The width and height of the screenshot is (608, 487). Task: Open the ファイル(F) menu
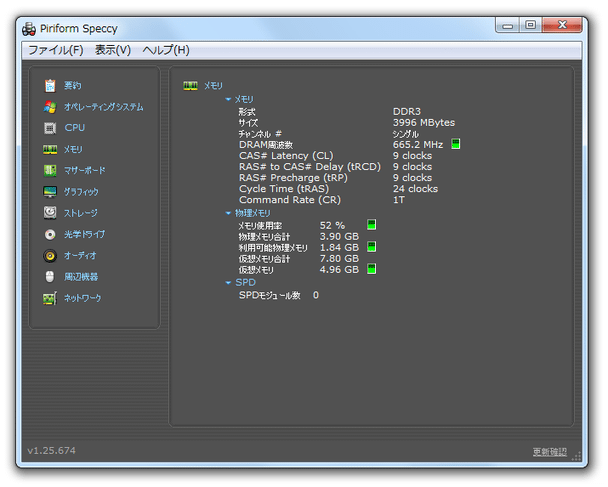(x=56, y=50)
